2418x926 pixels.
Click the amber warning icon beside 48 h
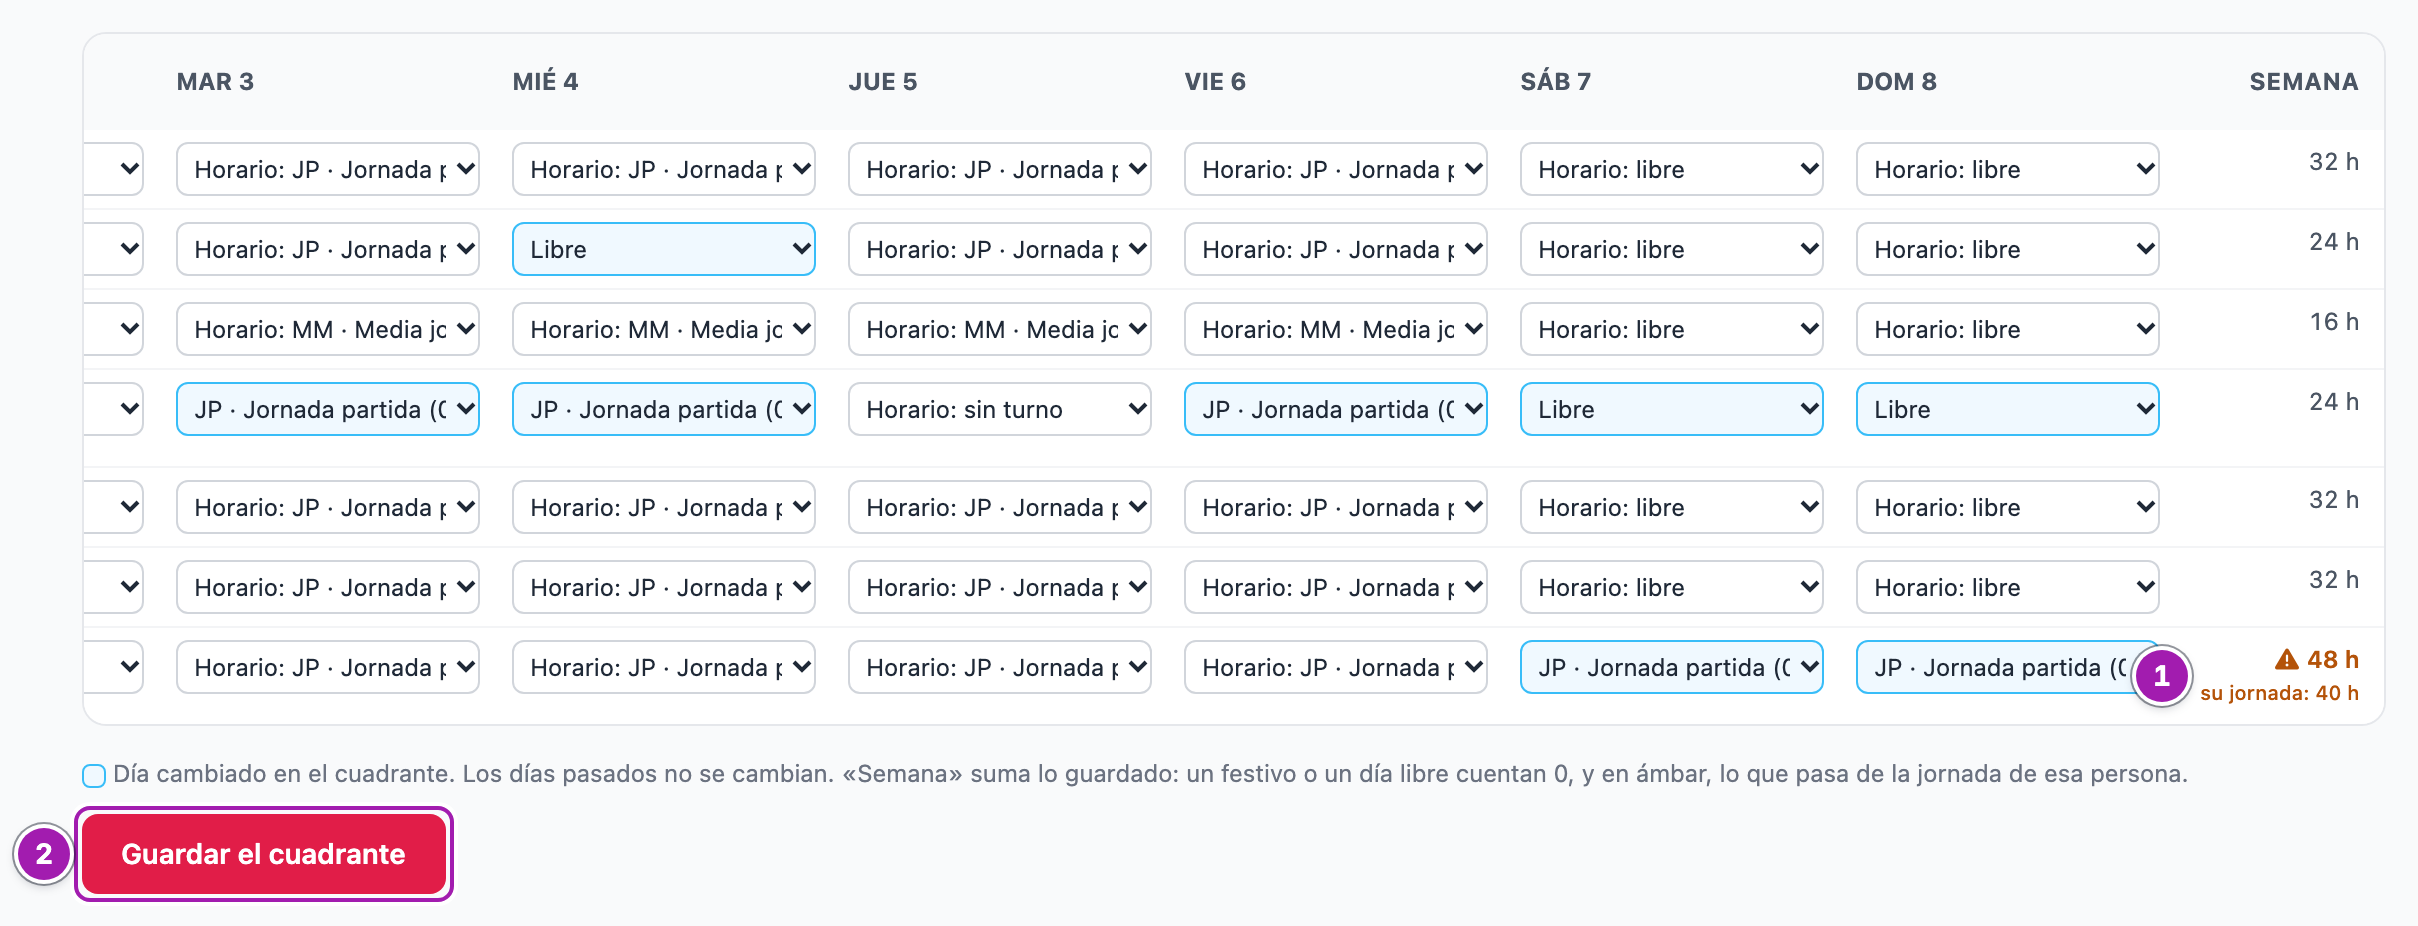point(2286,660)
